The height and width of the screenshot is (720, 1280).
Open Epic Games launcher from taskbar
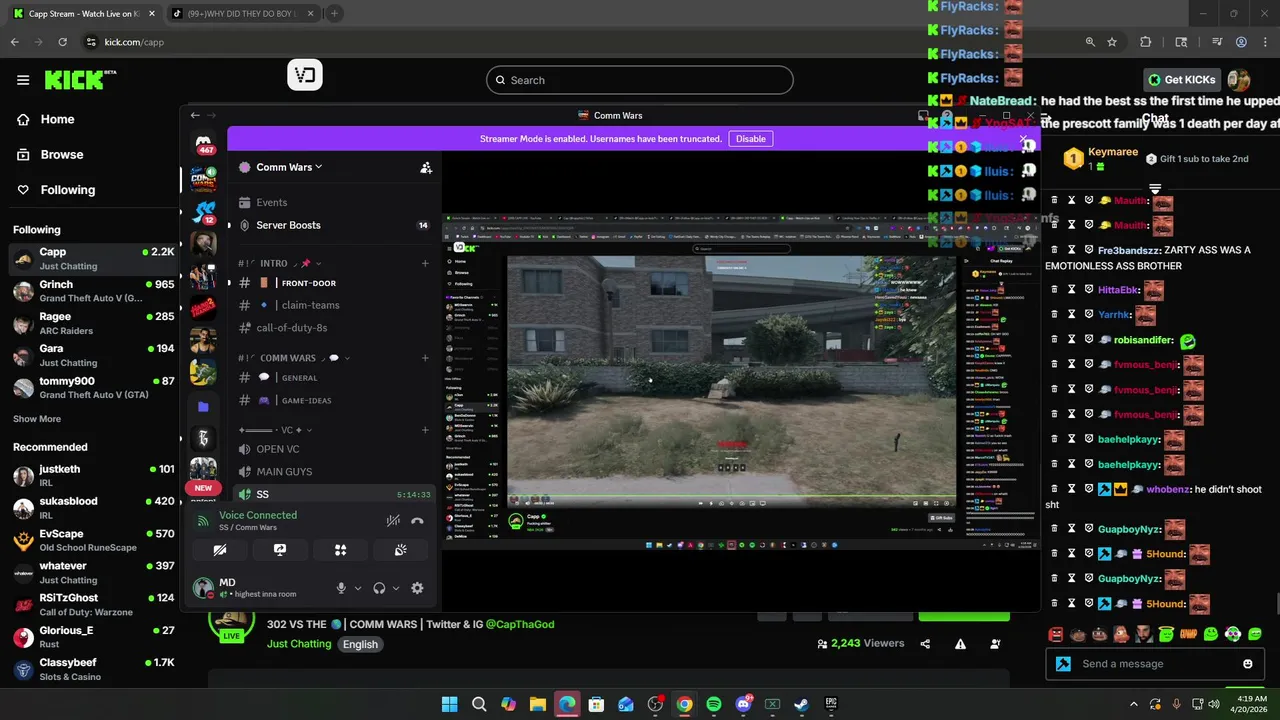[831, 704]
